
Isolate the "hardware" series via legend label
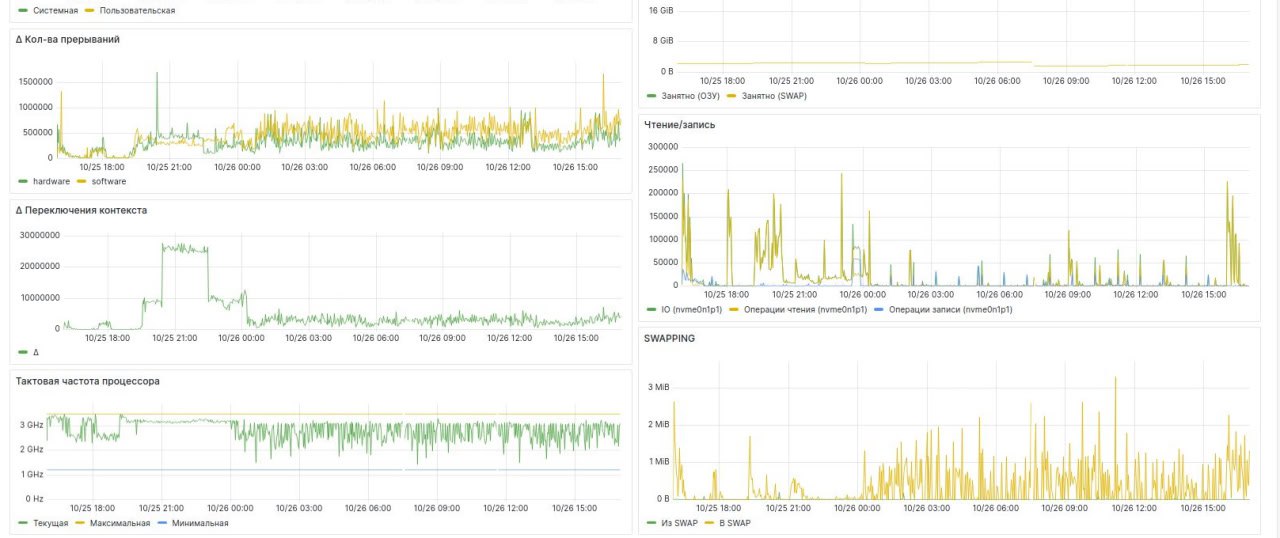click(x=51, y=181)
